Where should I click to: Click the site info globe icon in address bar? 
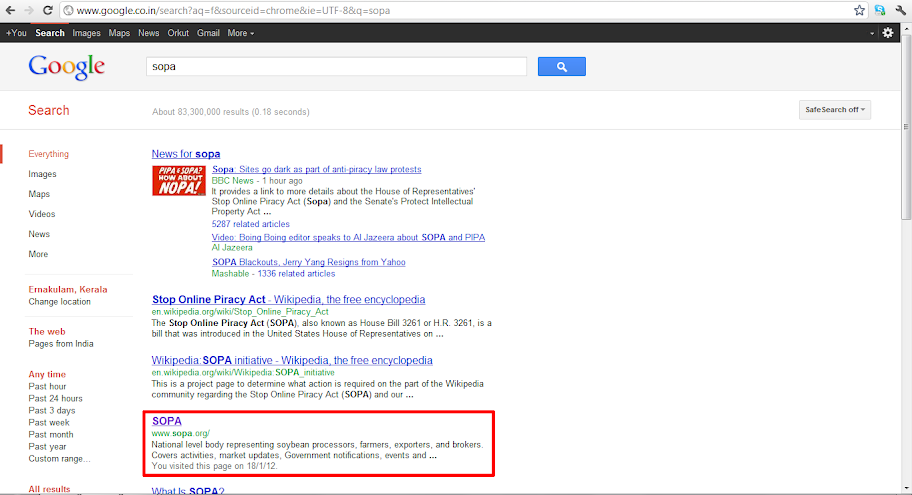pyautogui.click(x=69, y=10)
